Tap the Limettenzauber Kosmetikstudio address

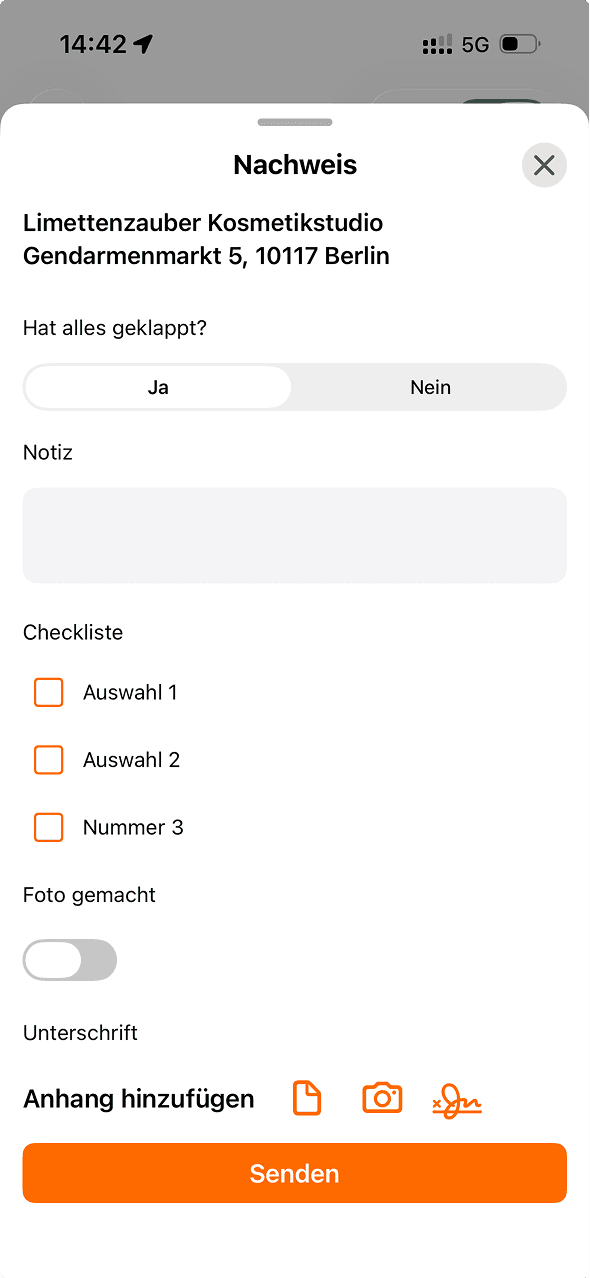tap(205, 239)
